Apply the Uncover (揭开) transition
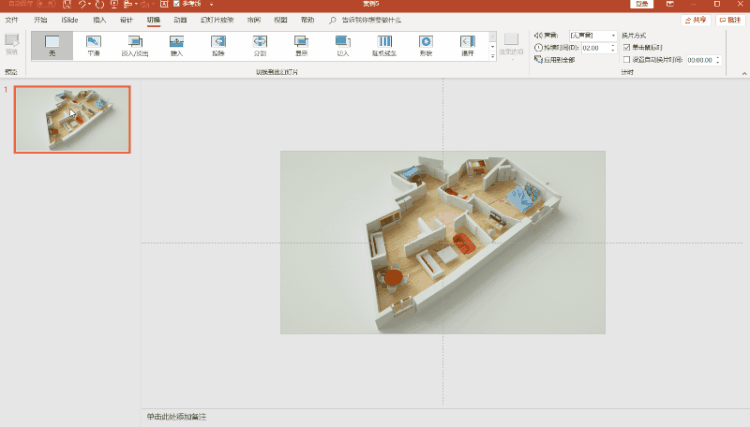750x427 pixels. point(467,46)
